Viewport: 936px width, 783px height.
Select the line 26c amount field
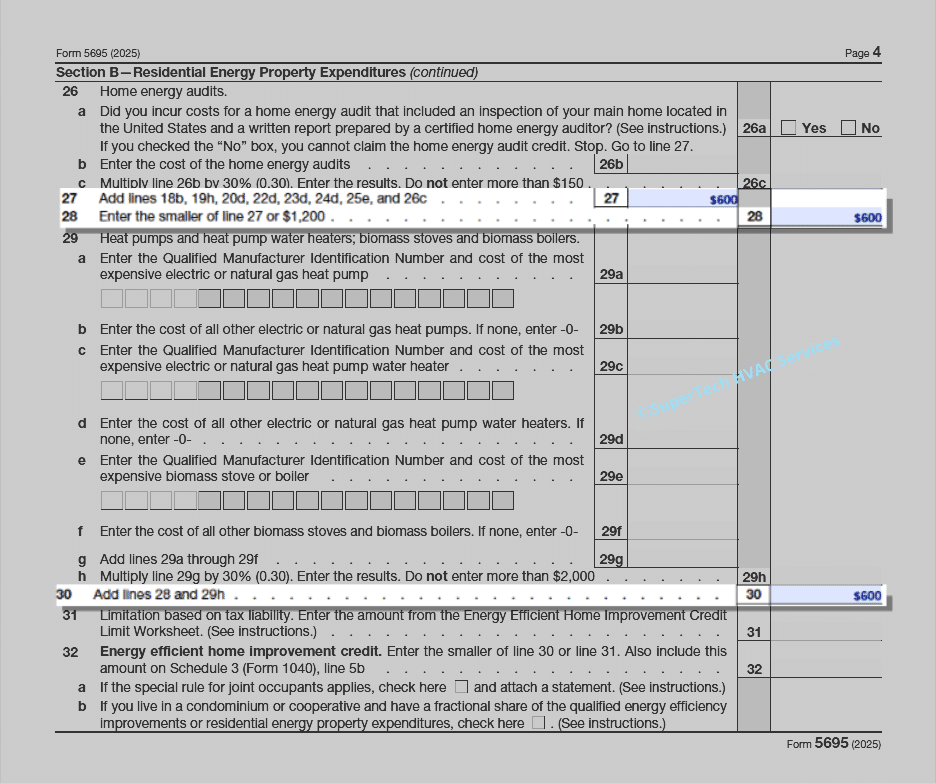click(x=827, y=182)
